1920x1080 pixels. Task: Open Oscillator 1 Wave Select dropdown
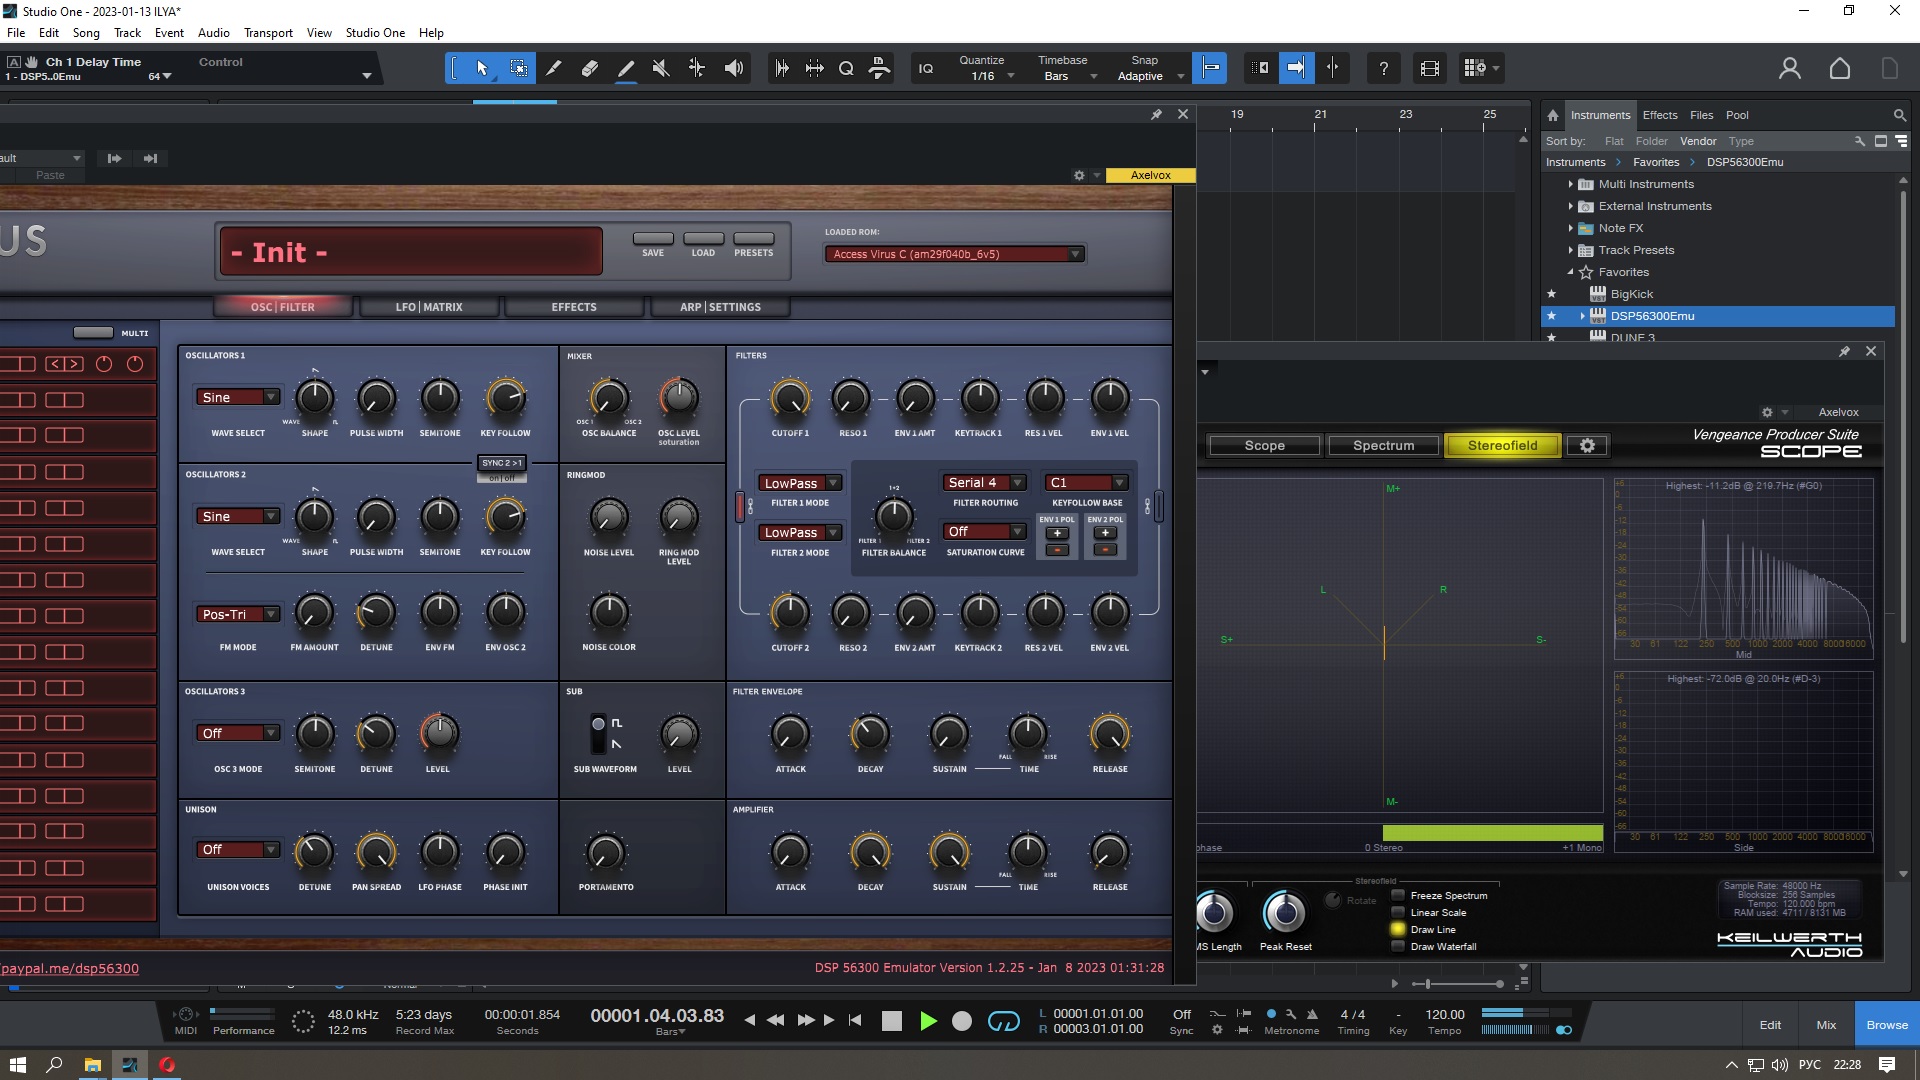(238, 397)
